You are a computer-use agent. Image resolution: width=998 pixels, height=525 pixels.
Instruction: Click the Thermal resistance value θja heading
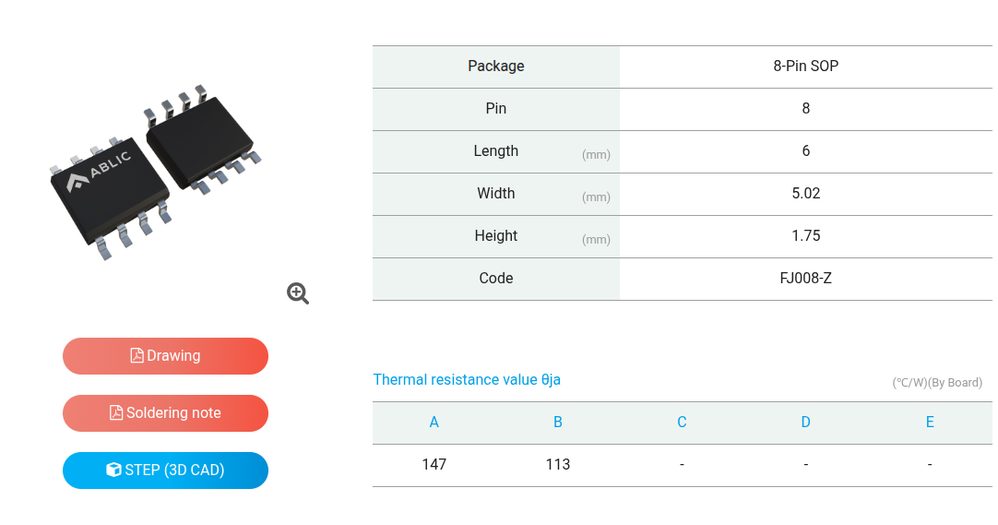467,380
